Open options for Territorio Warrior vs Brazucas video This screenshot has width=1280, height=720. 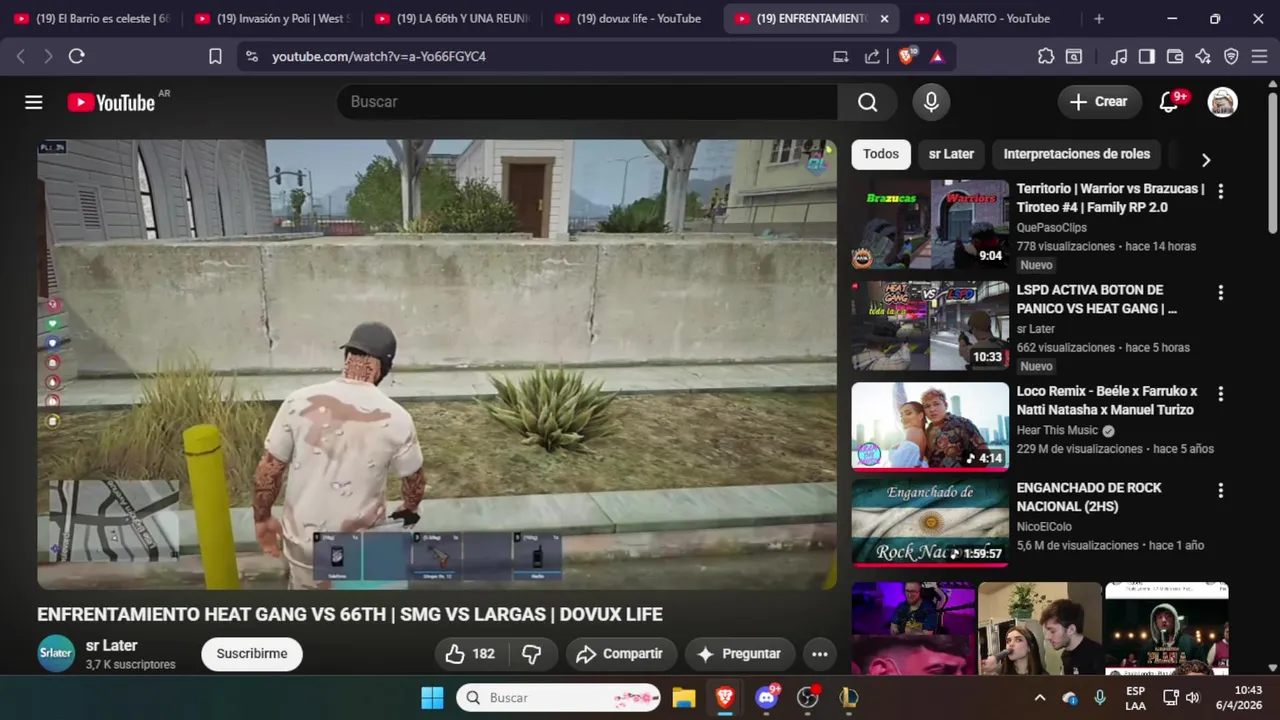(1220, 191)
